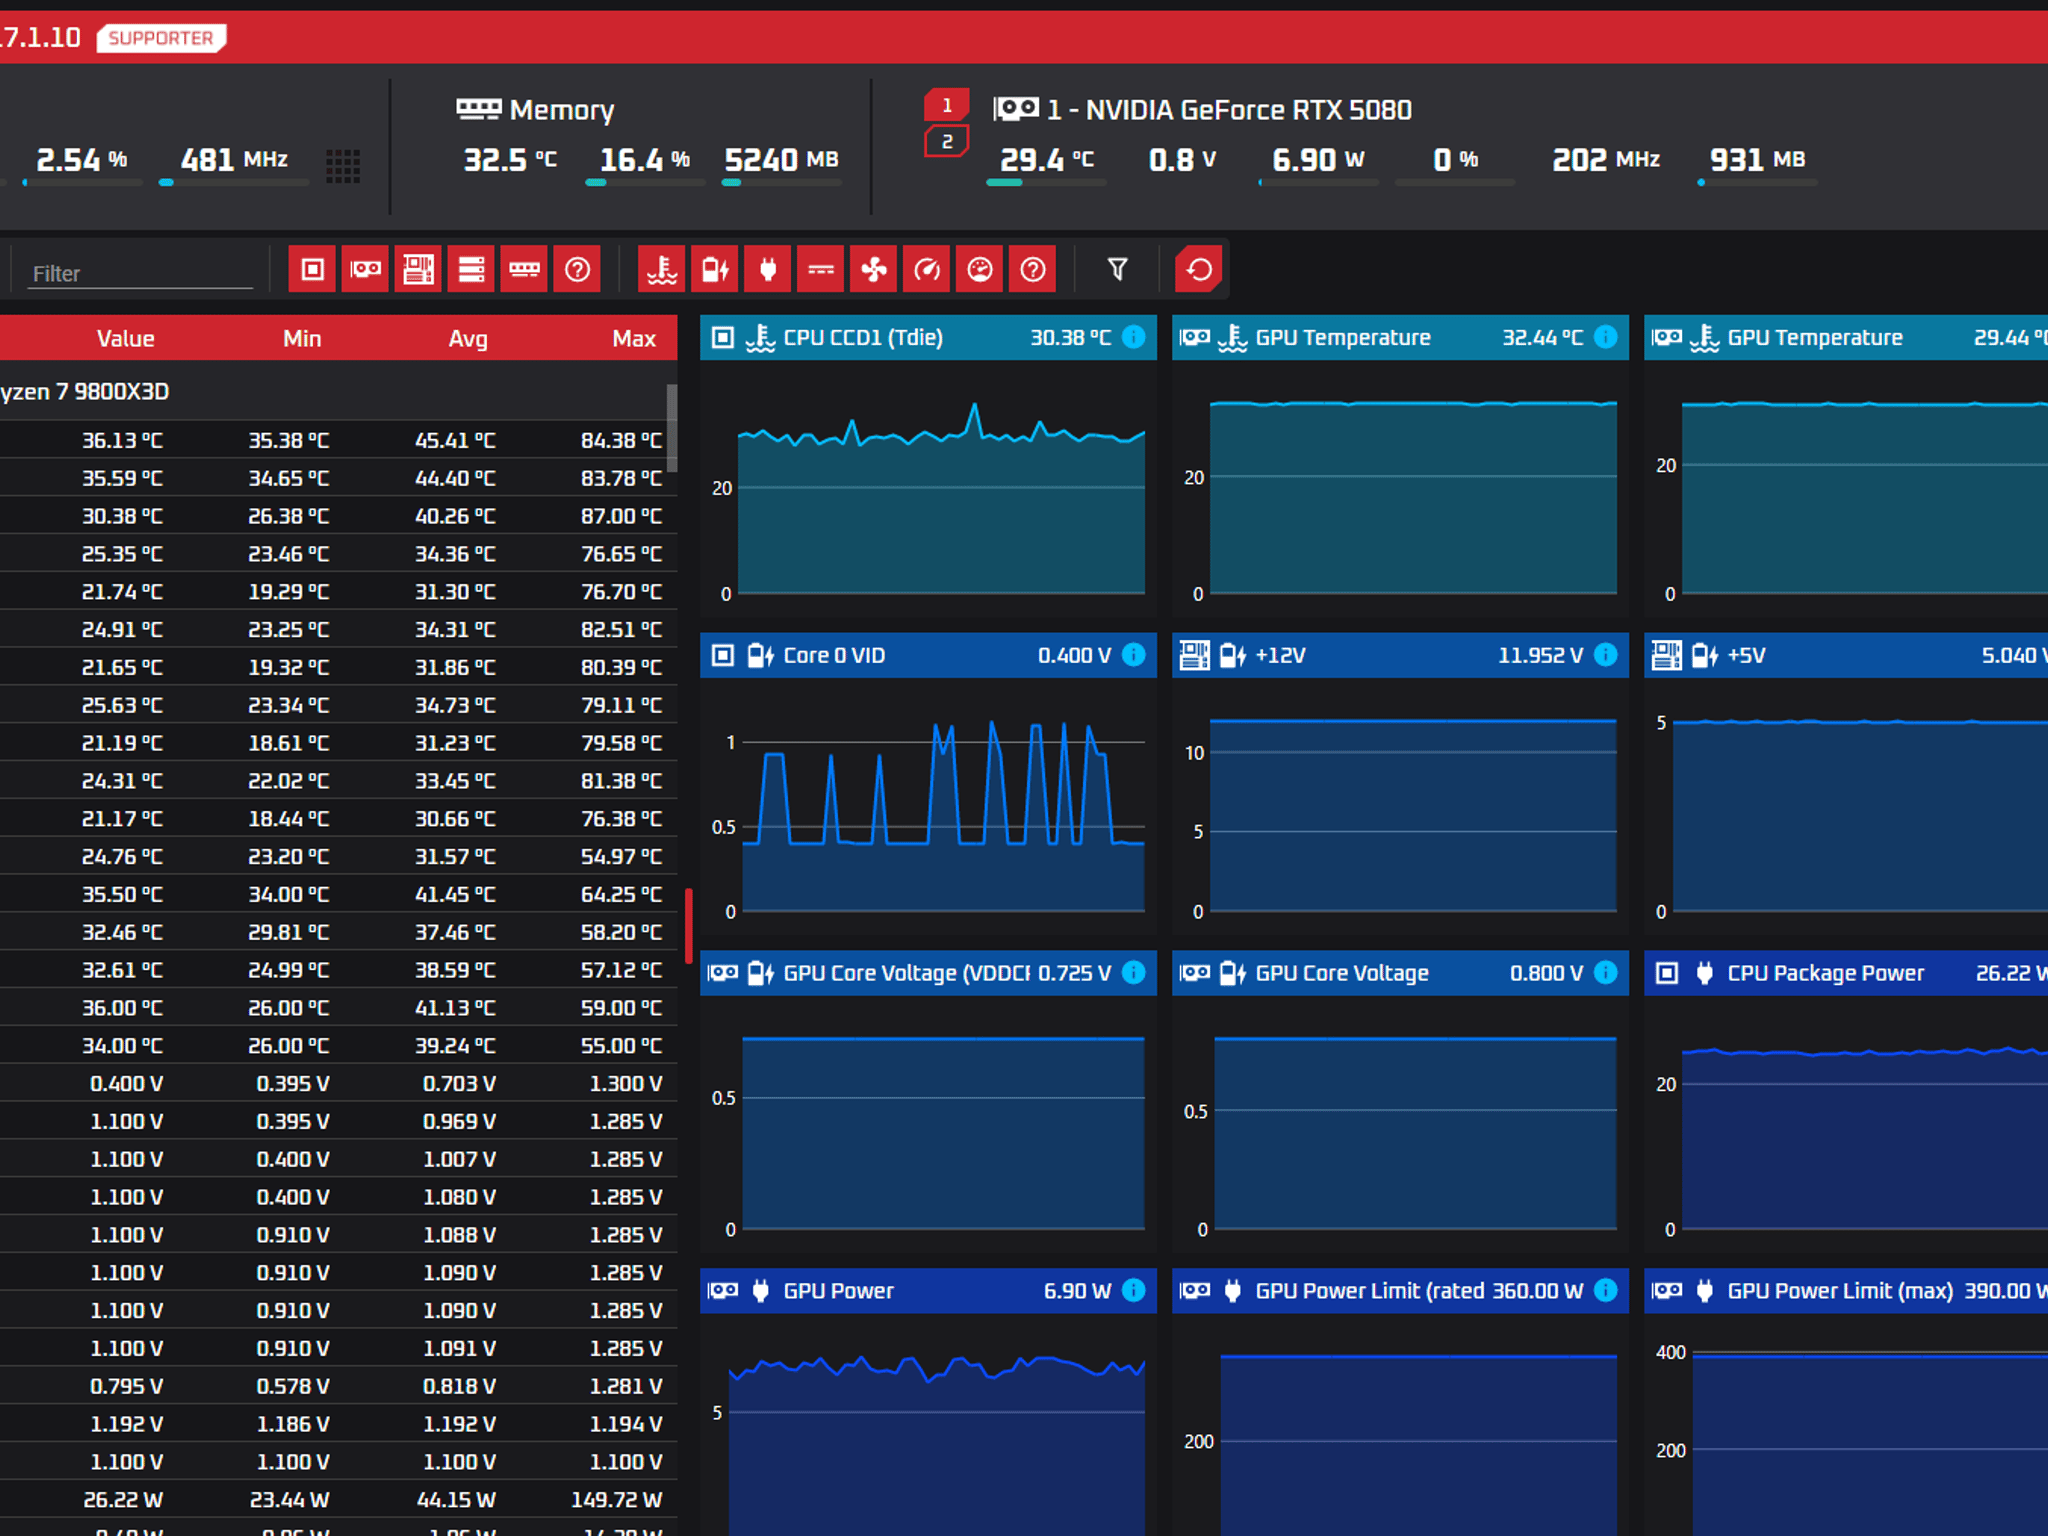The image size is (2048, 1536).
Task: Click the fan sensor filter icon
Action: [874, 269]
